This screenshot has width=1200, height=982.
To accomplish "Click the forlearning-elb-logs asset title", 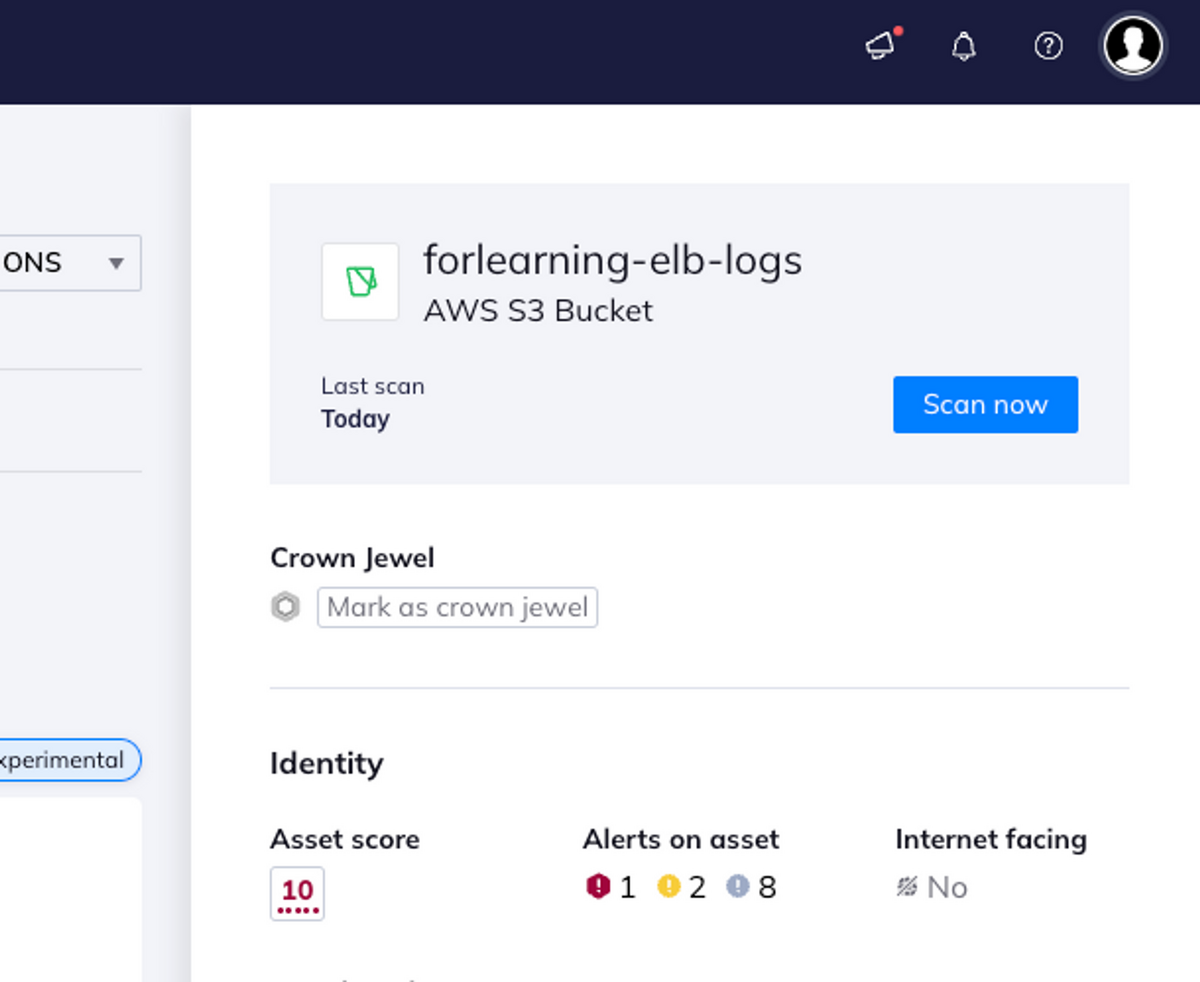I will tap(612, 260).
